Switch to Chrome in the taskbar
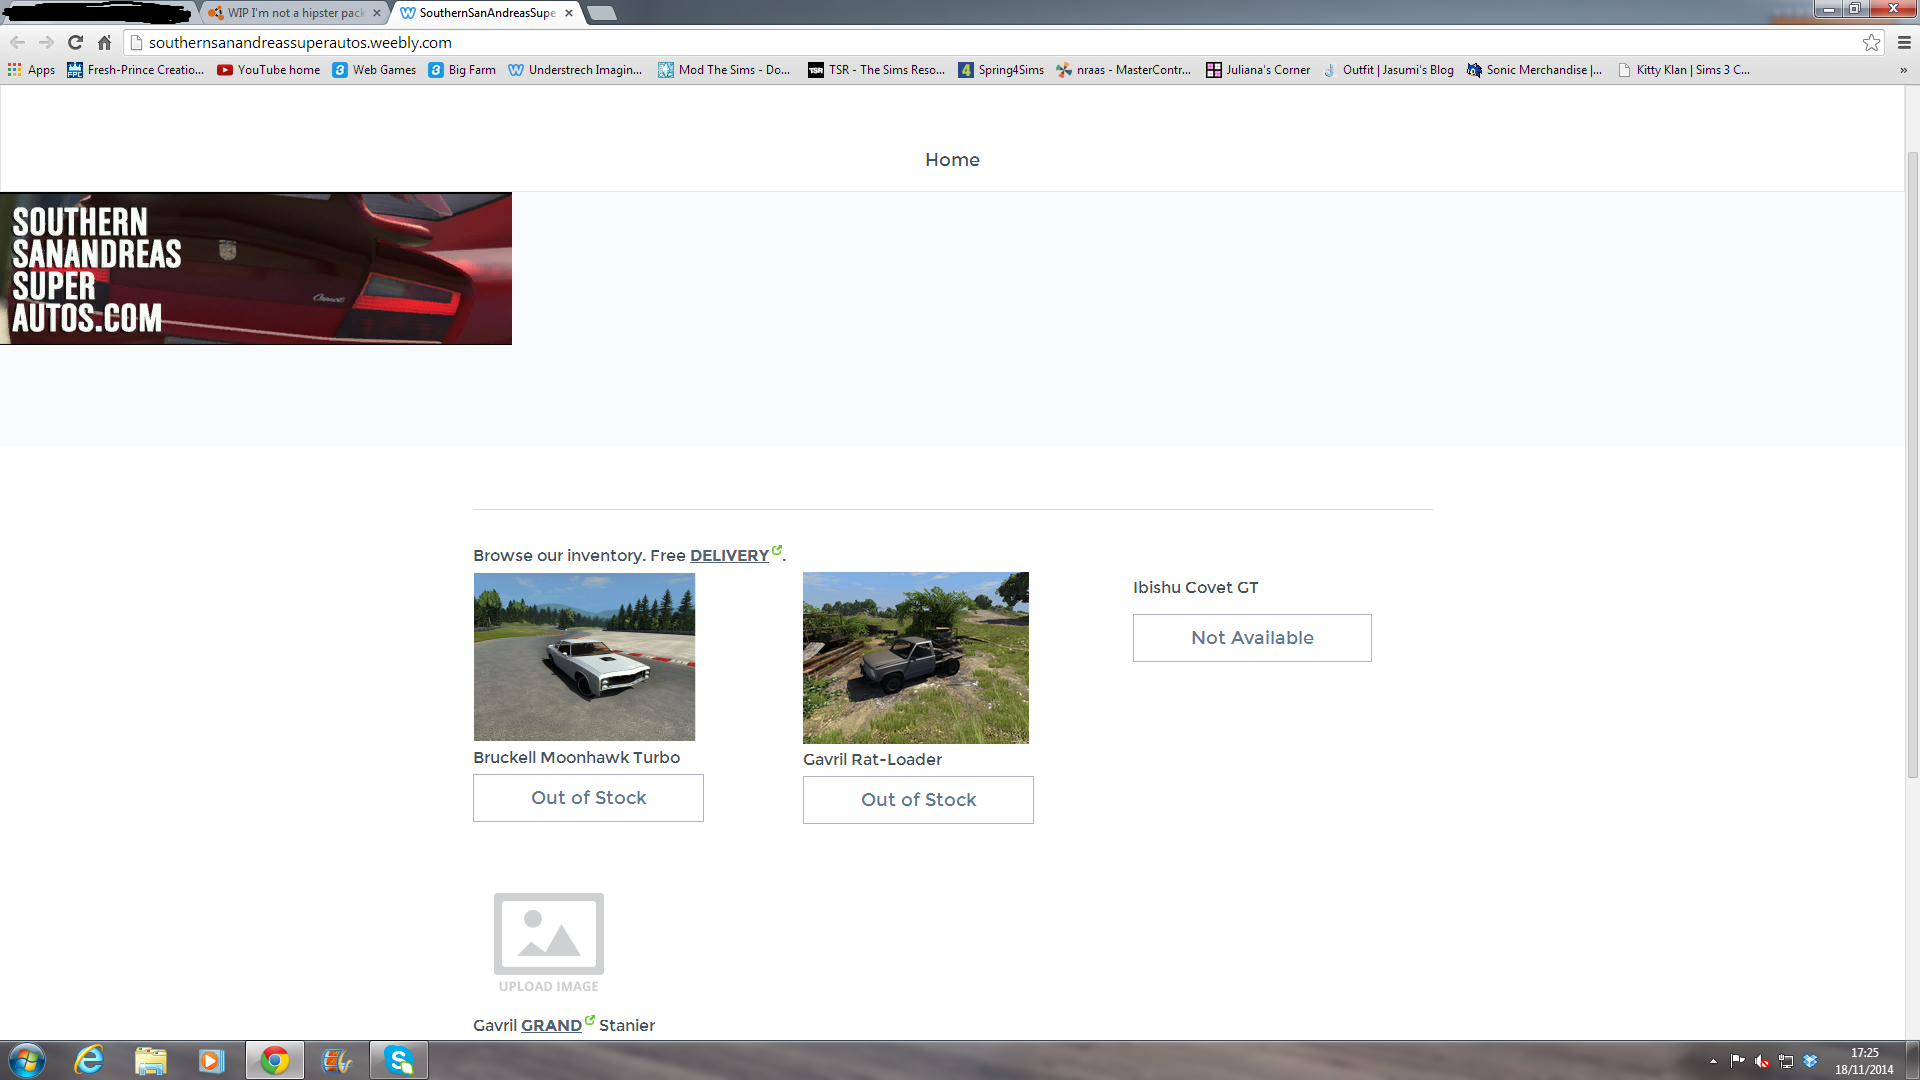 275,1060
